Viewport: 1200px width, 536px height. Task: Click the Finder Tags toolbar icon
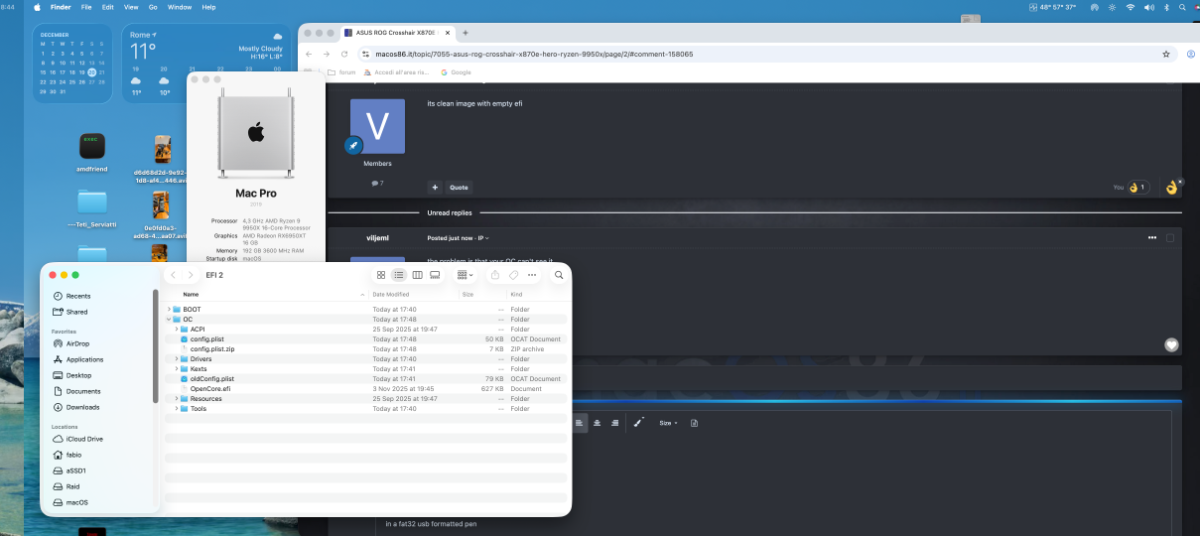pos(513,275)
